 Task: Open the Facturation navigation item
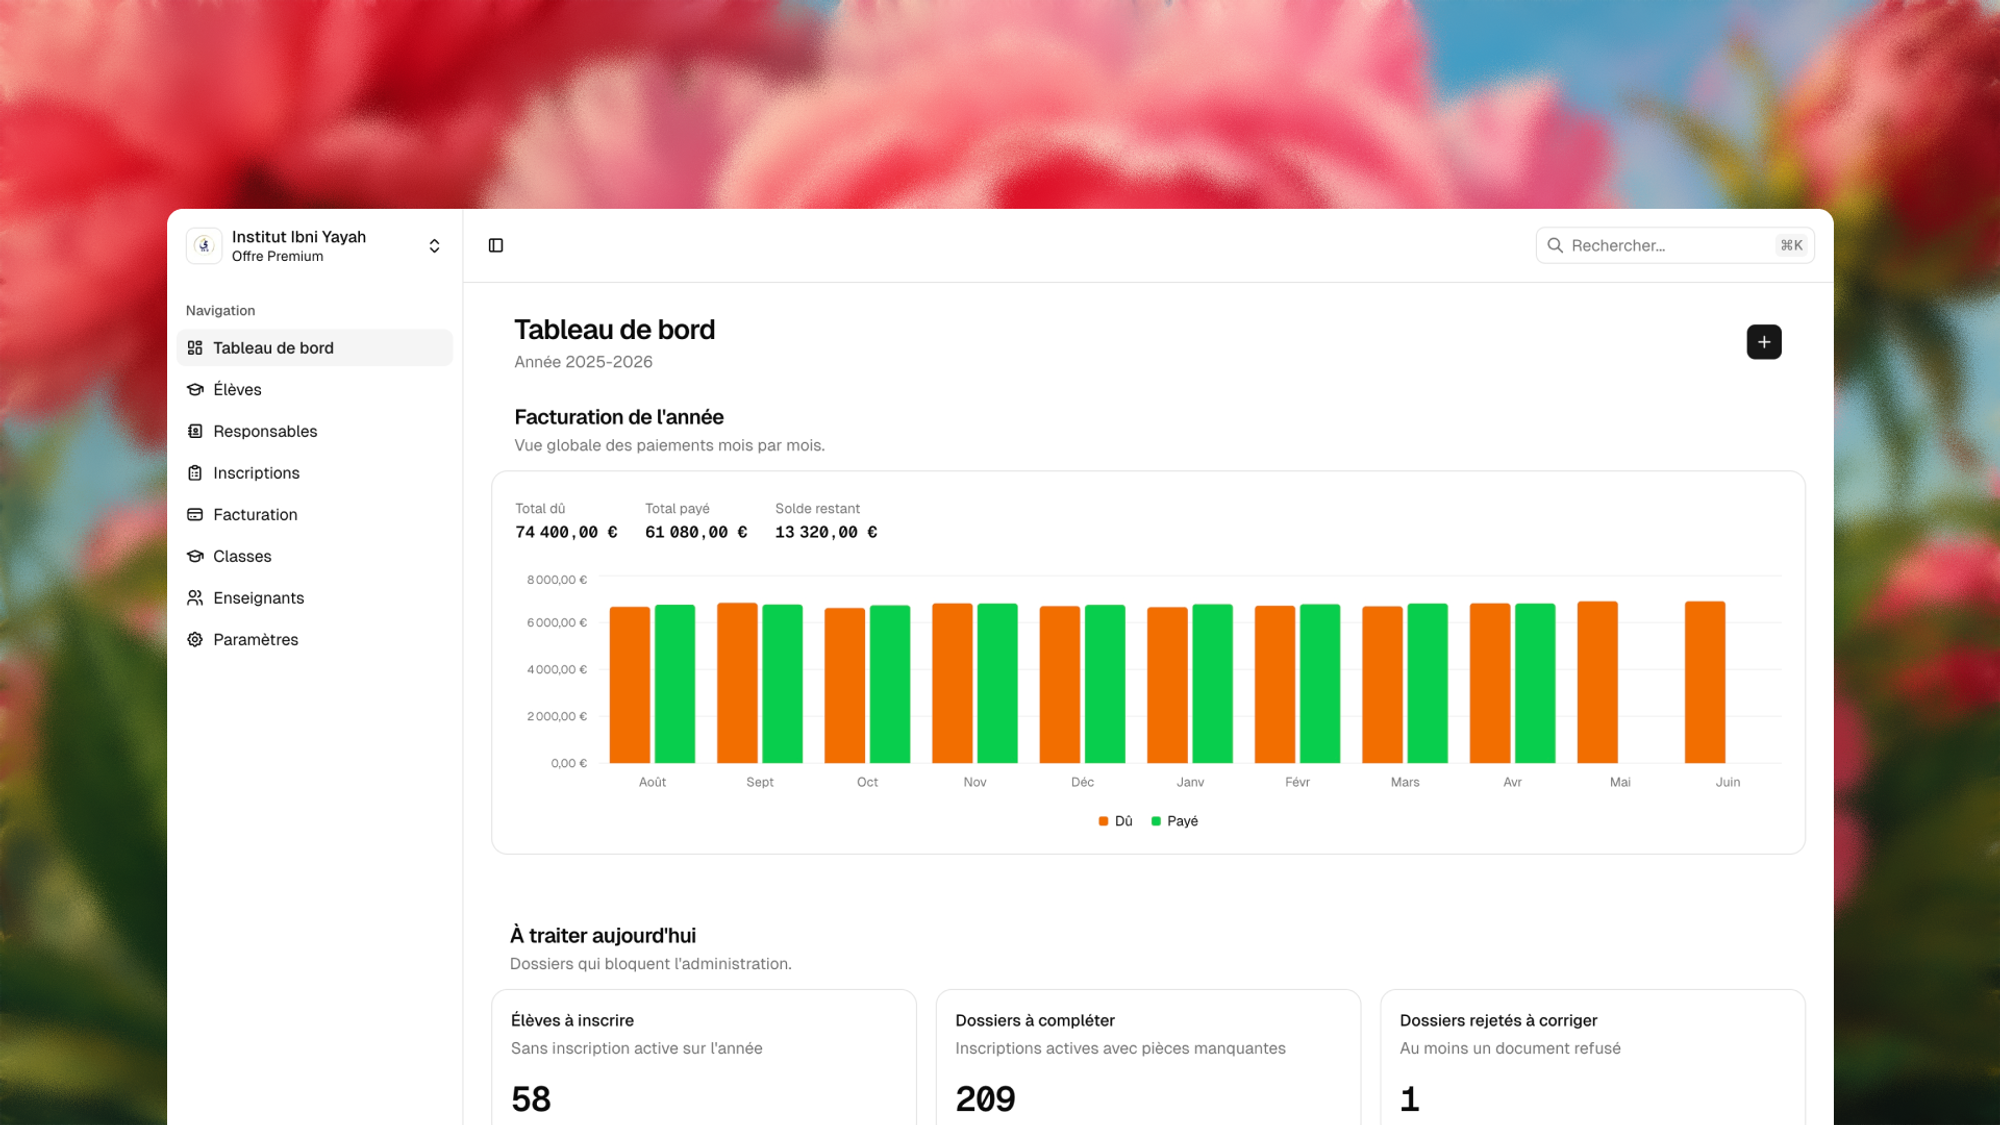(x=315, y=515)
